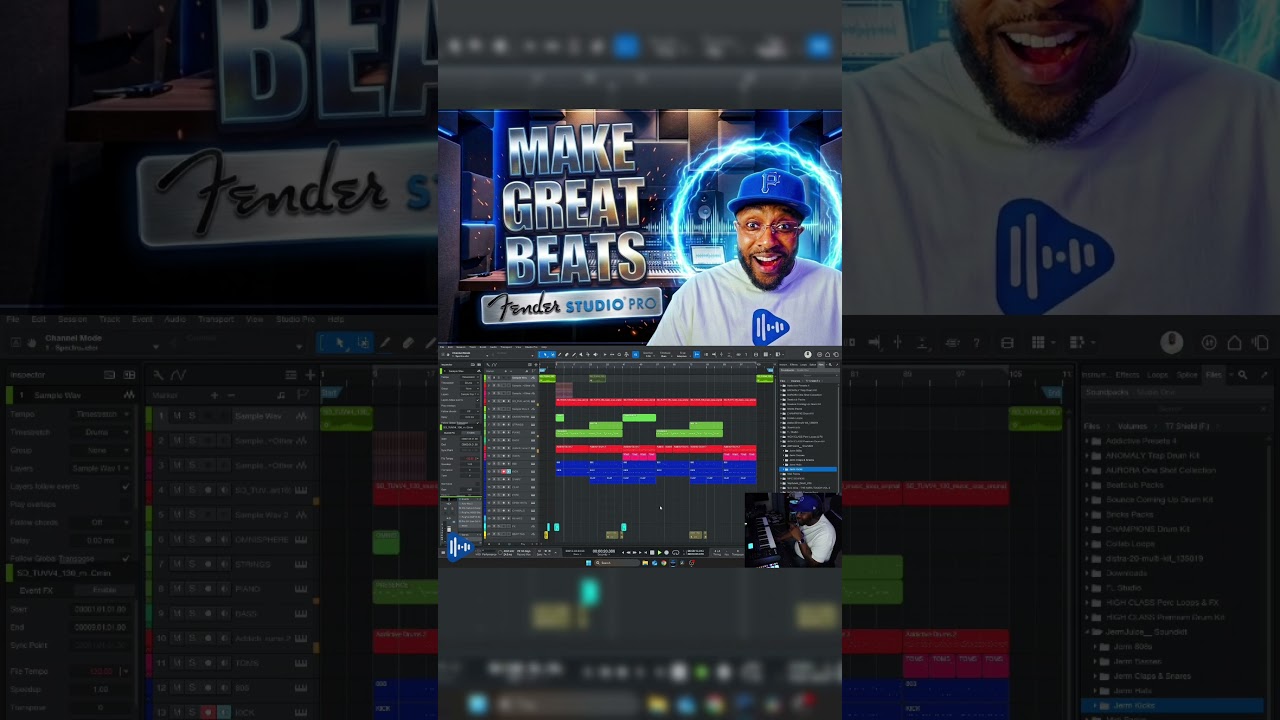The width and height of the screenshot is (1280, 720).
Task: Add a track with the backdrop track-header plus
Action: point(310,375)
